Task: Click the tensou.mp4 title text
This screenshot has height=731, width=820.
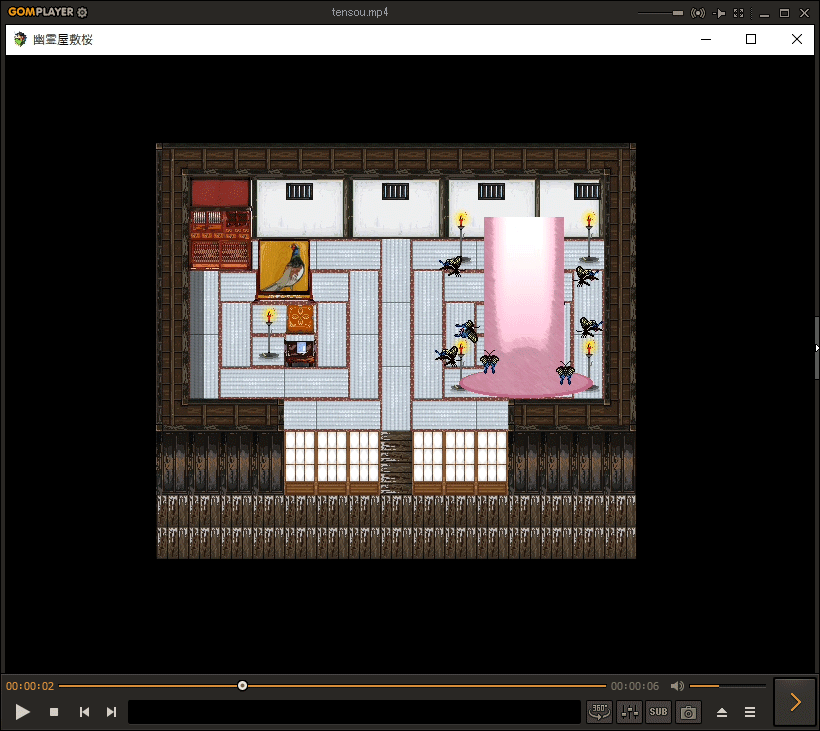Action: (360, 12)
